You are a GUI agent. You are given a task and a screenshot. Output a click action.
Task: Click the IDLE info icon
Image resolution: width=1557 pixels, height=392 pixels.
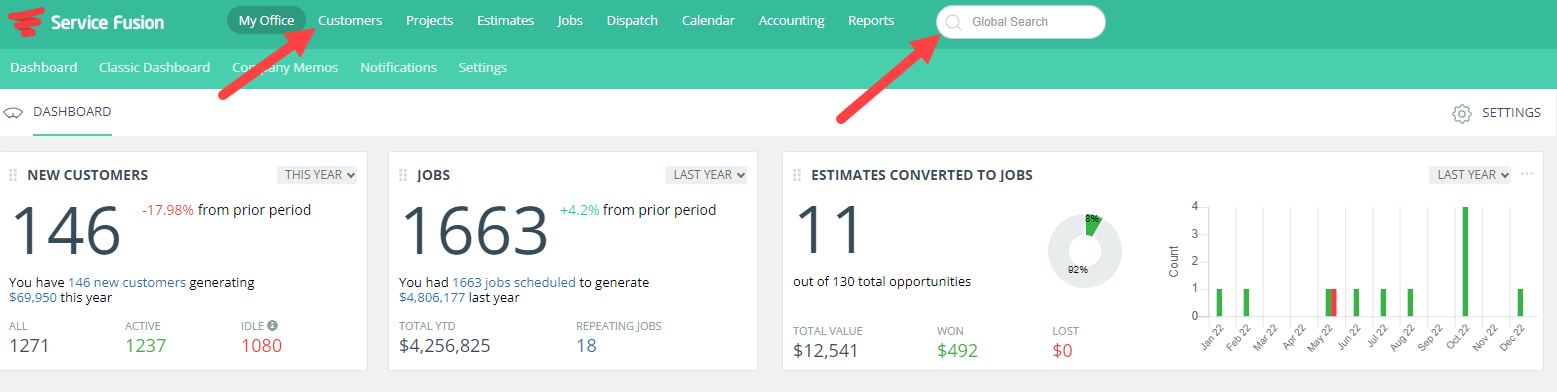pos(272,325)
